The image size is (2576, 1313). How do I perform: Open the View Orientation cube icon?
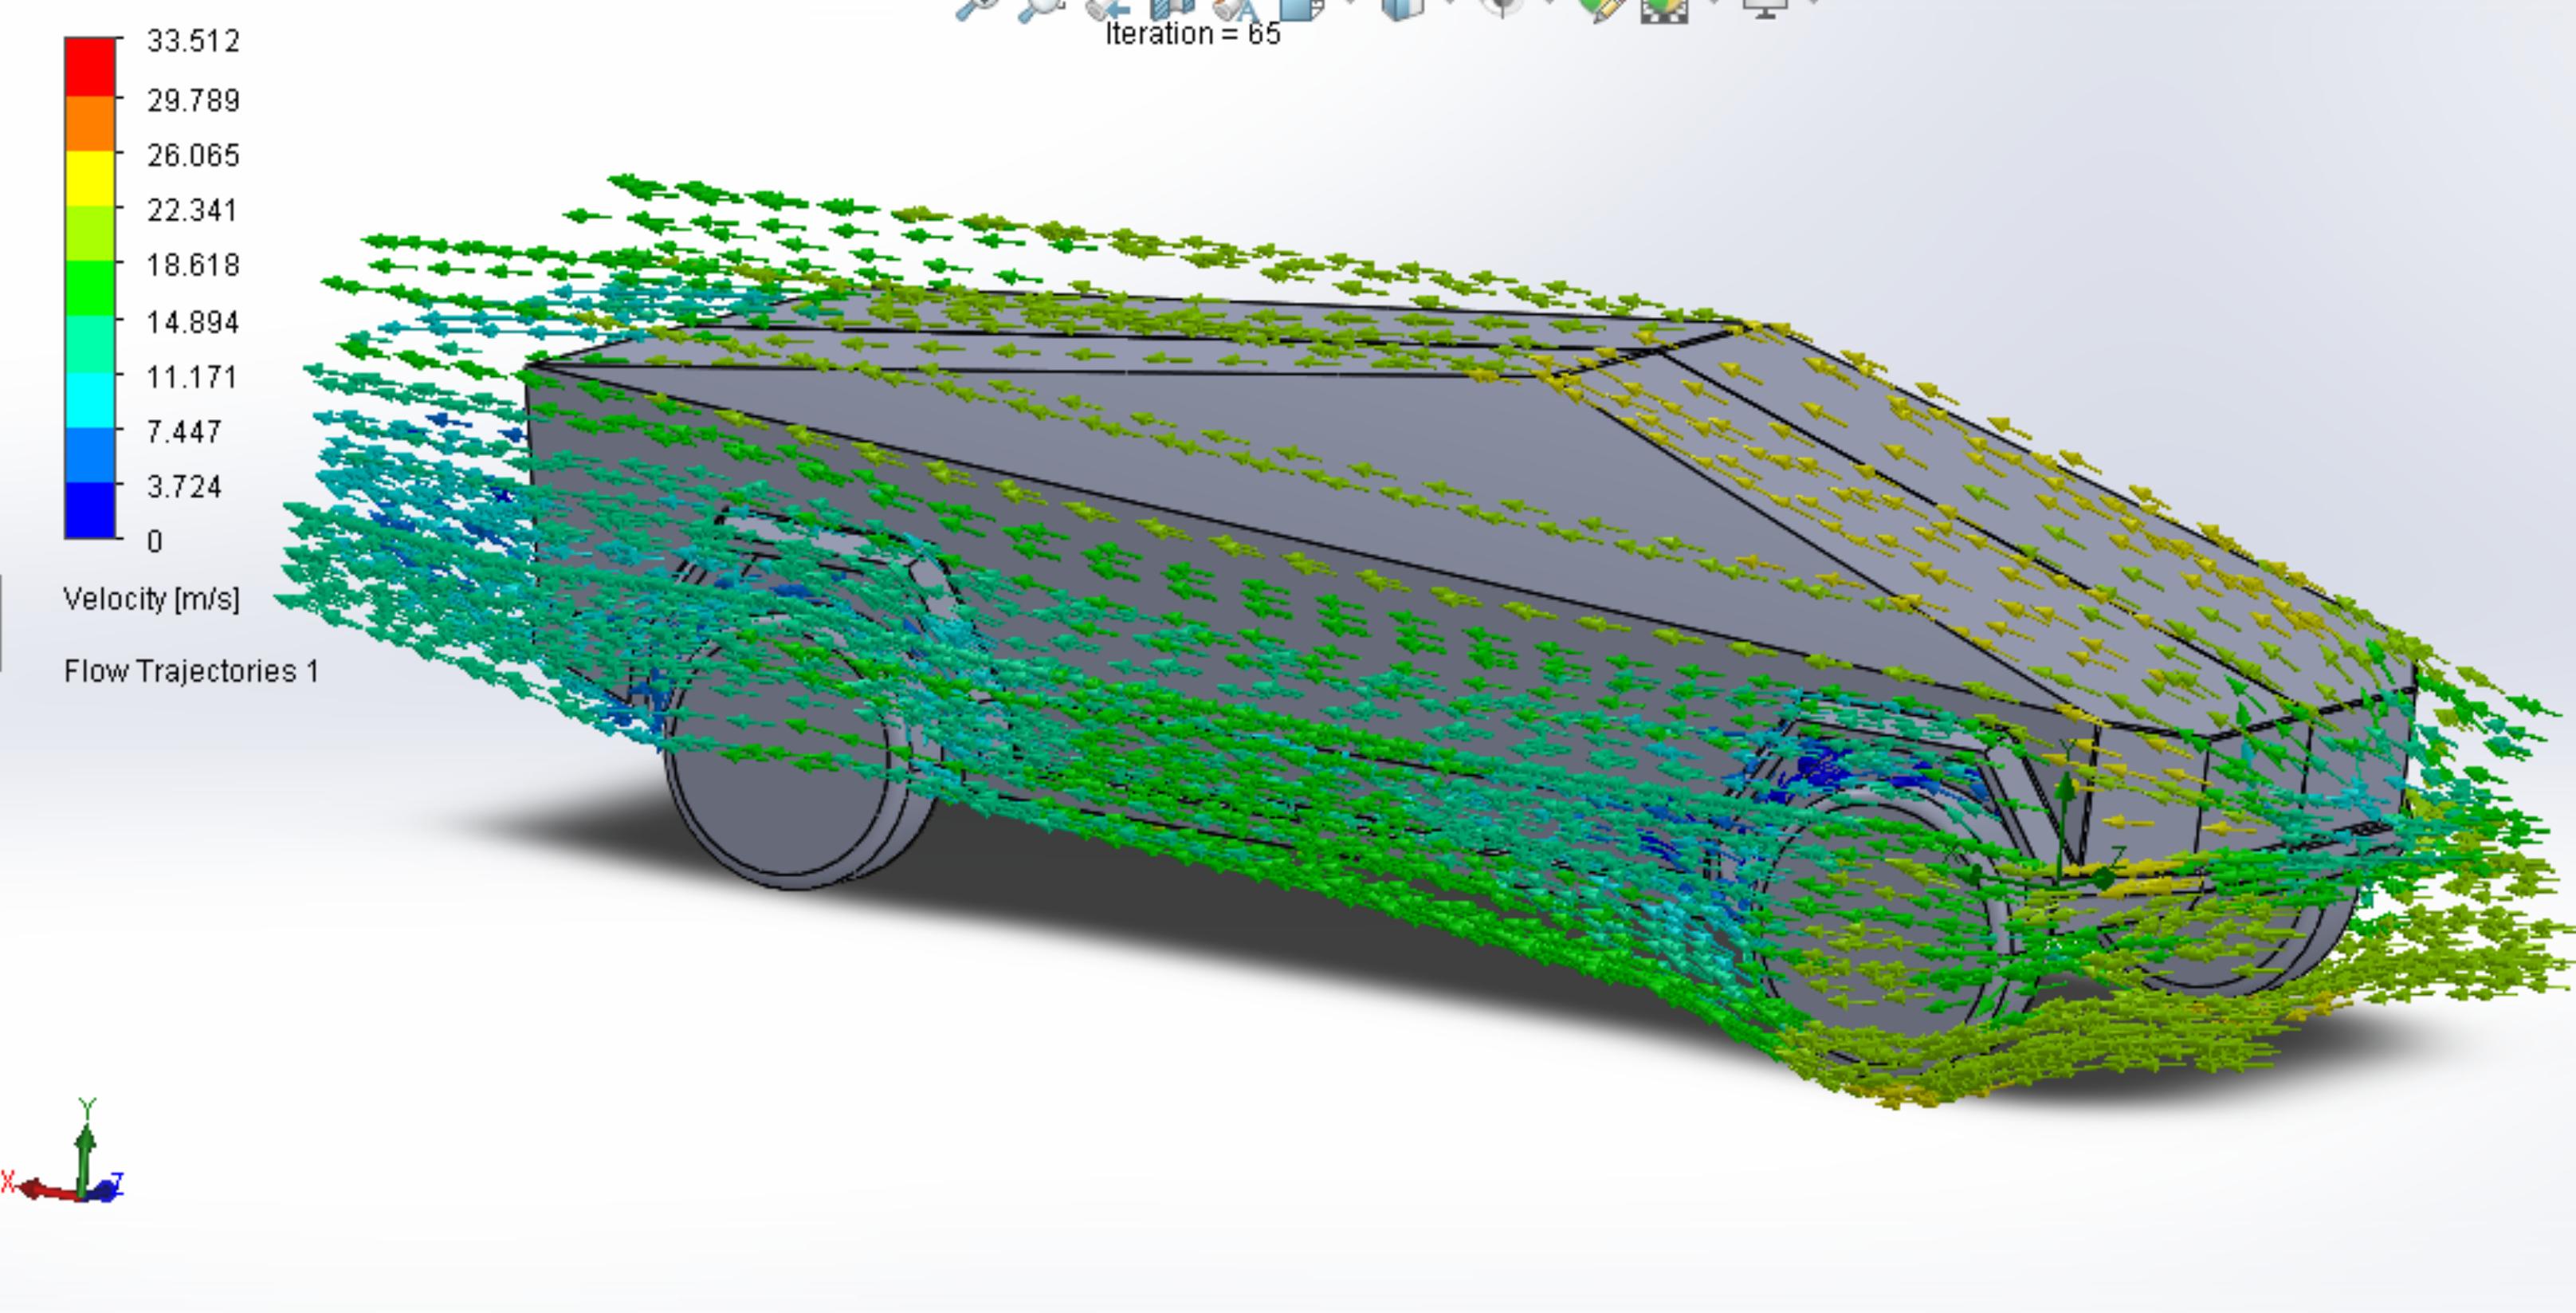tap(1303, 9)
